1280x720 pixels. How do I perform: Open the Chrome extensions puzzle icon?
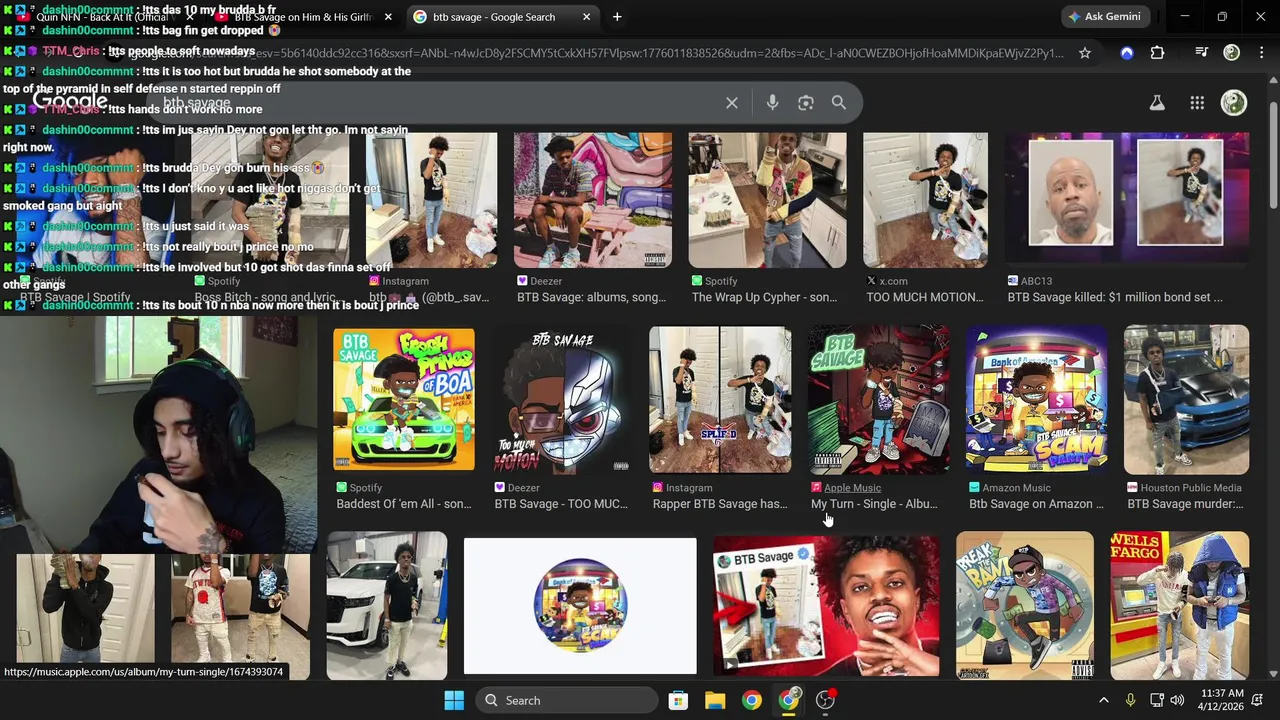coord(1157,53)
